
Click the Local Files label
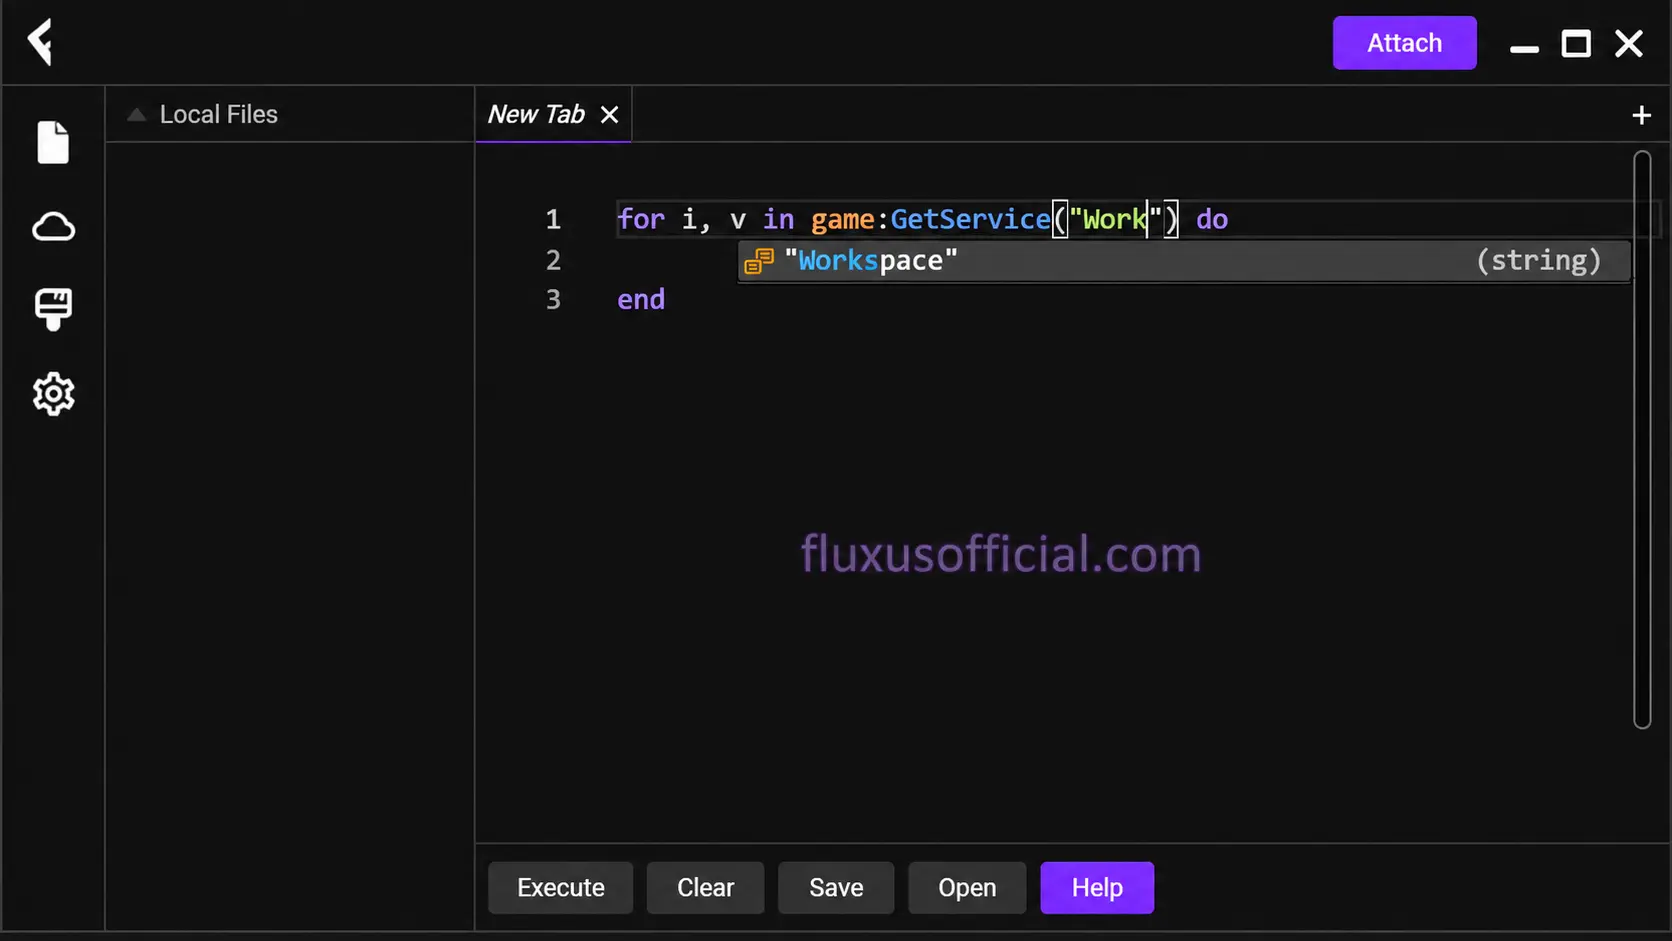pyautogui.click(x=219, y=115)
